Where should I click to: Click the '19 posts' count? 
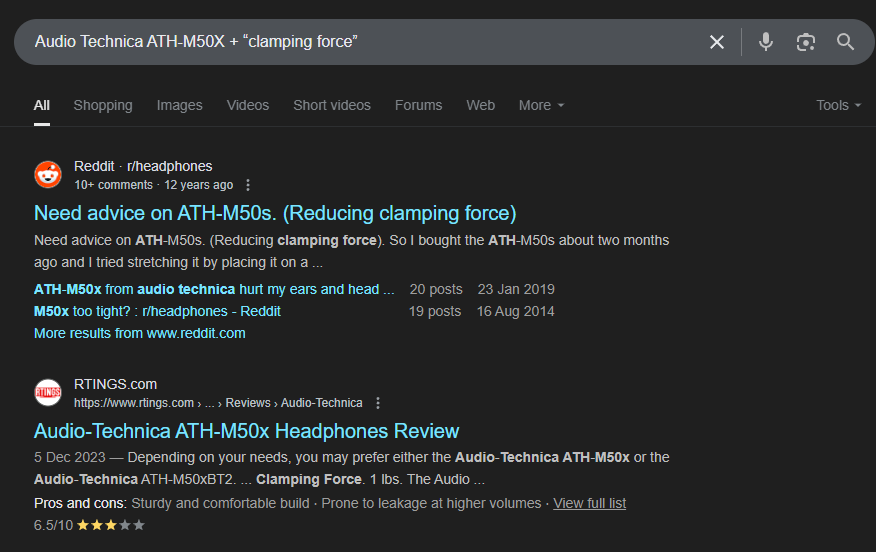pyautogui.click(x=435, y=311)
